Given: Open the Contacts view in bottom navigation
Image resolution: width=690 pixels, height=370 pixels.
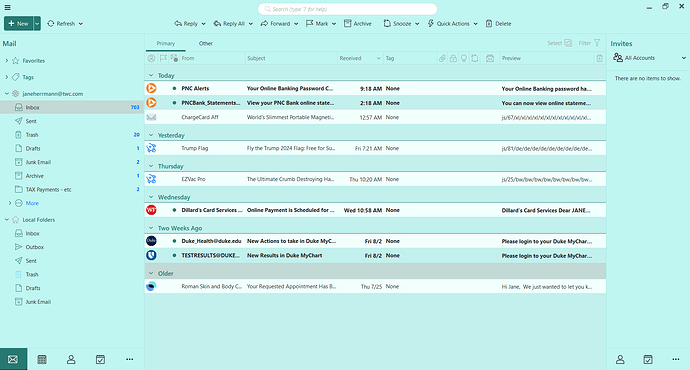Looking at the screenshot, I should point(71,359).
